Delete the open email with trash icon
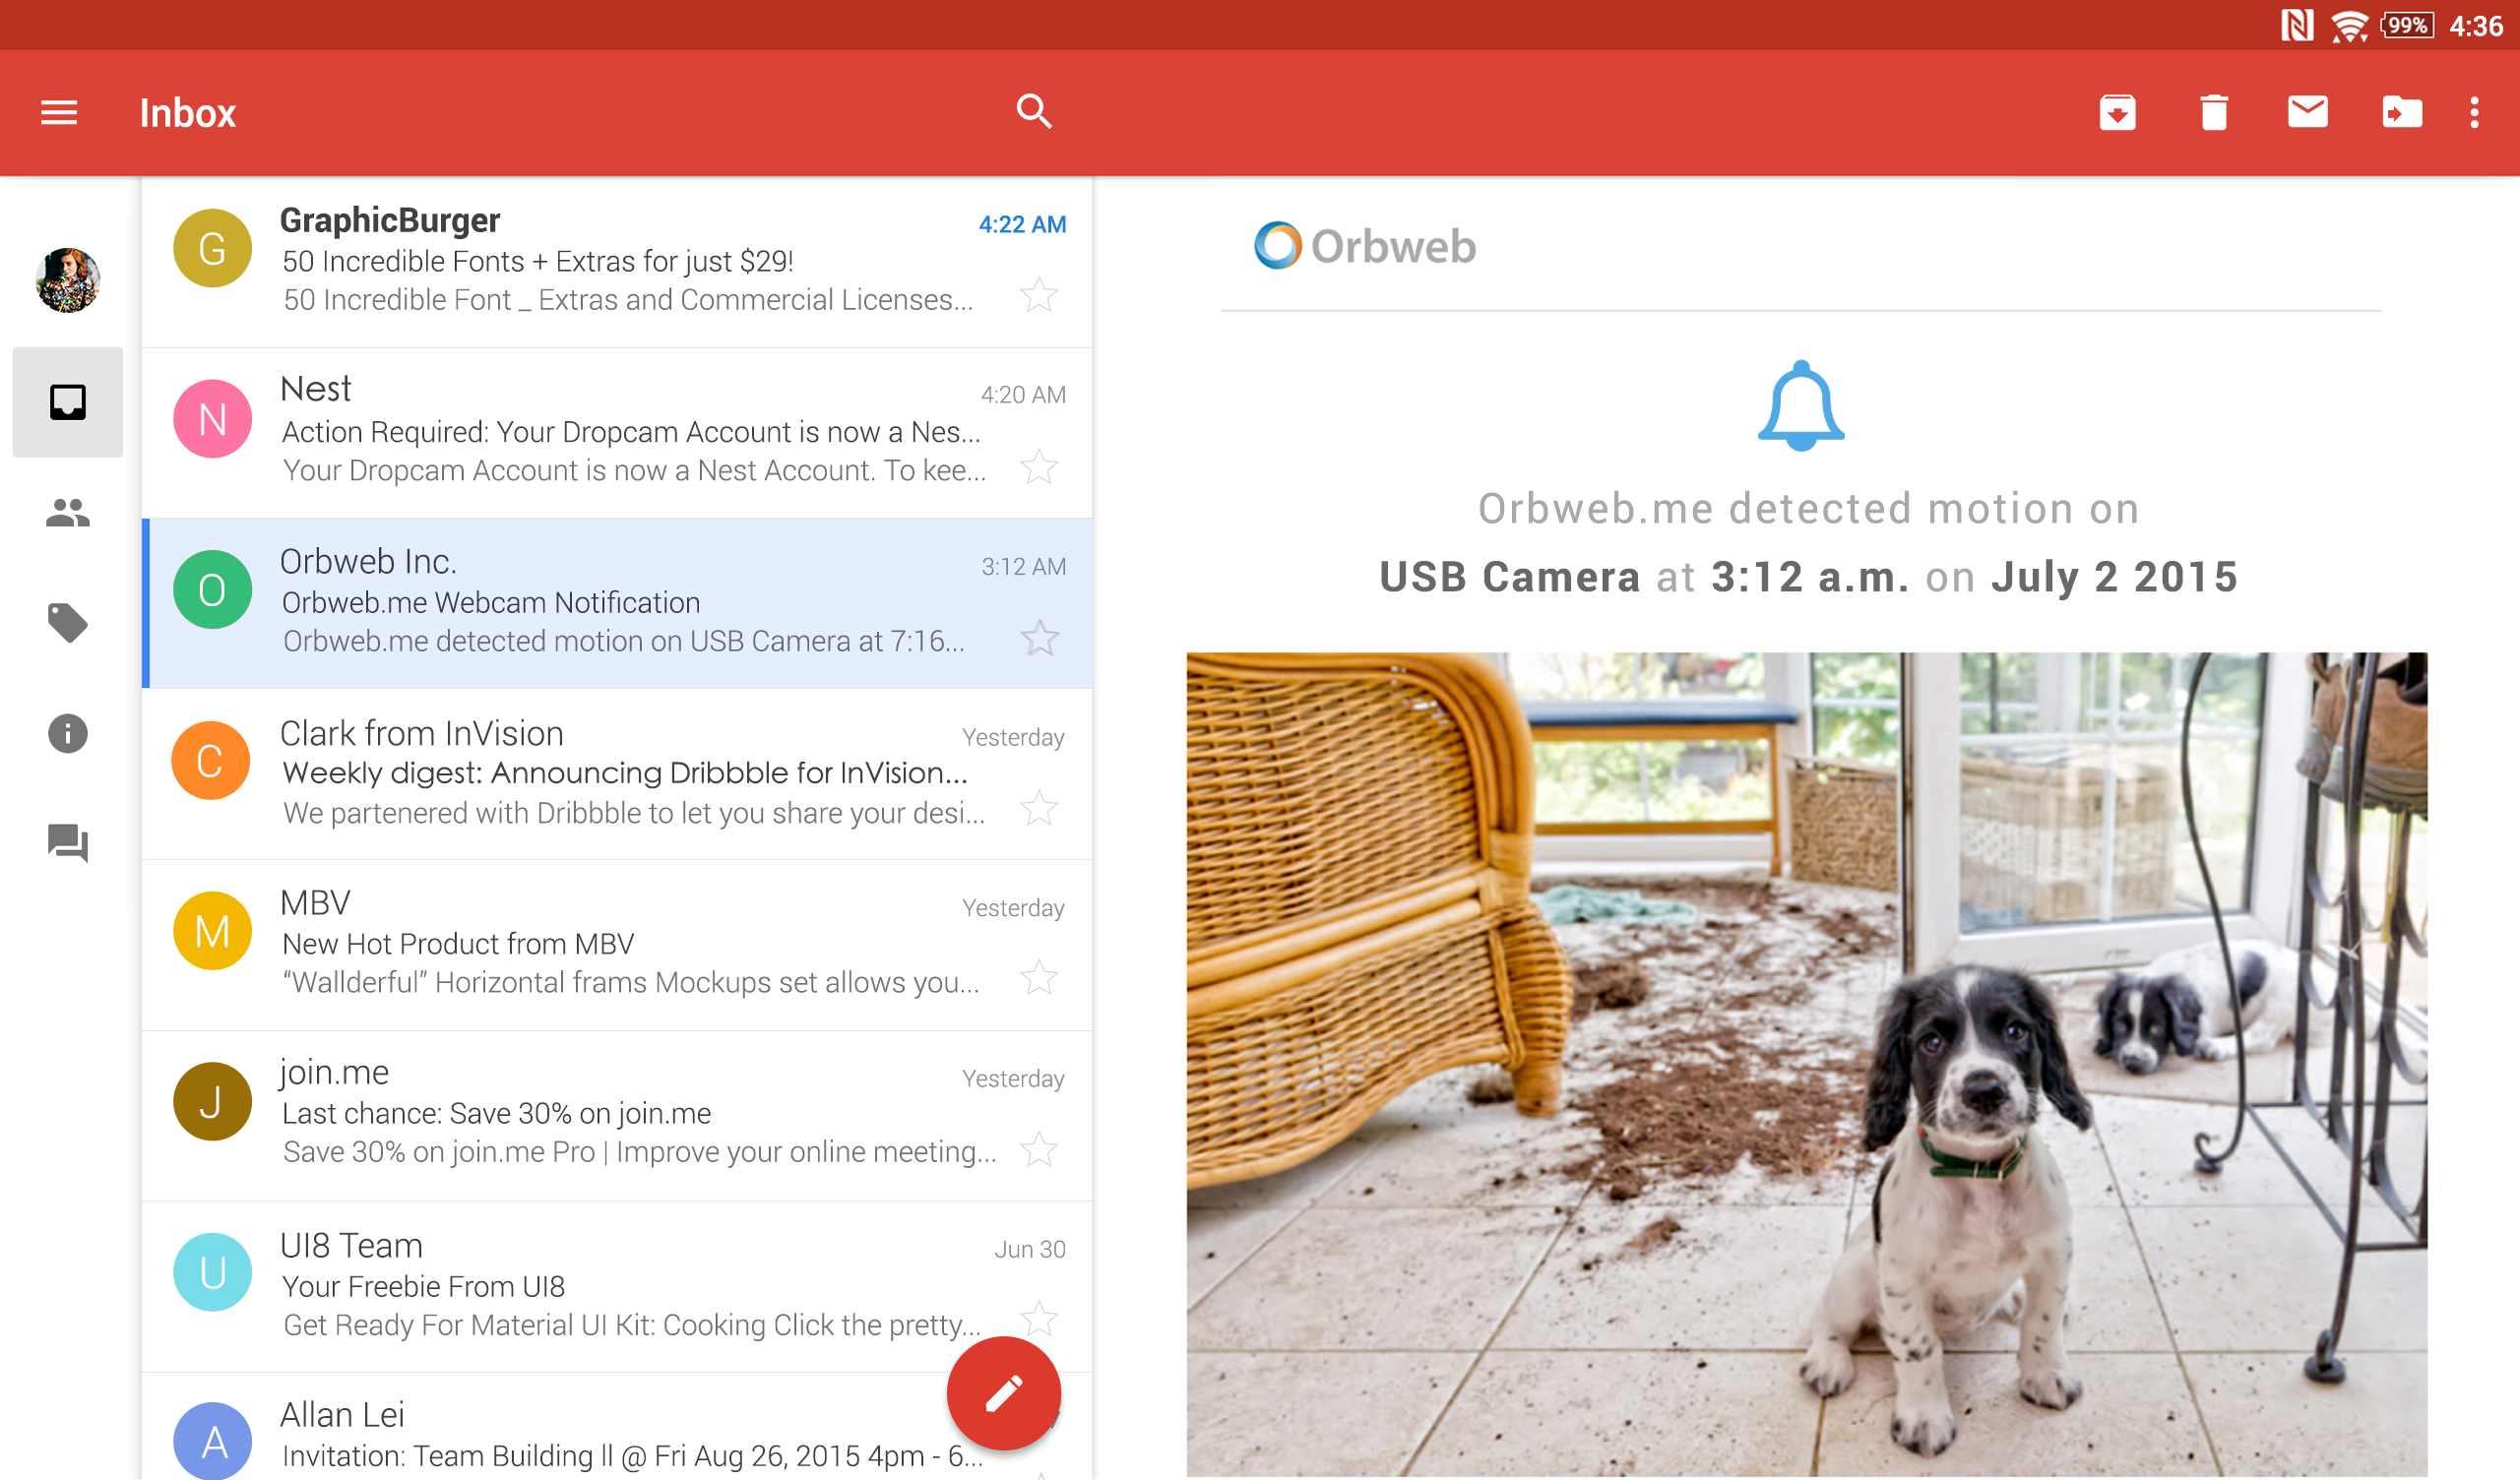The width and height of the screenshot is (2520, 1480). [x=2214, y=112]
